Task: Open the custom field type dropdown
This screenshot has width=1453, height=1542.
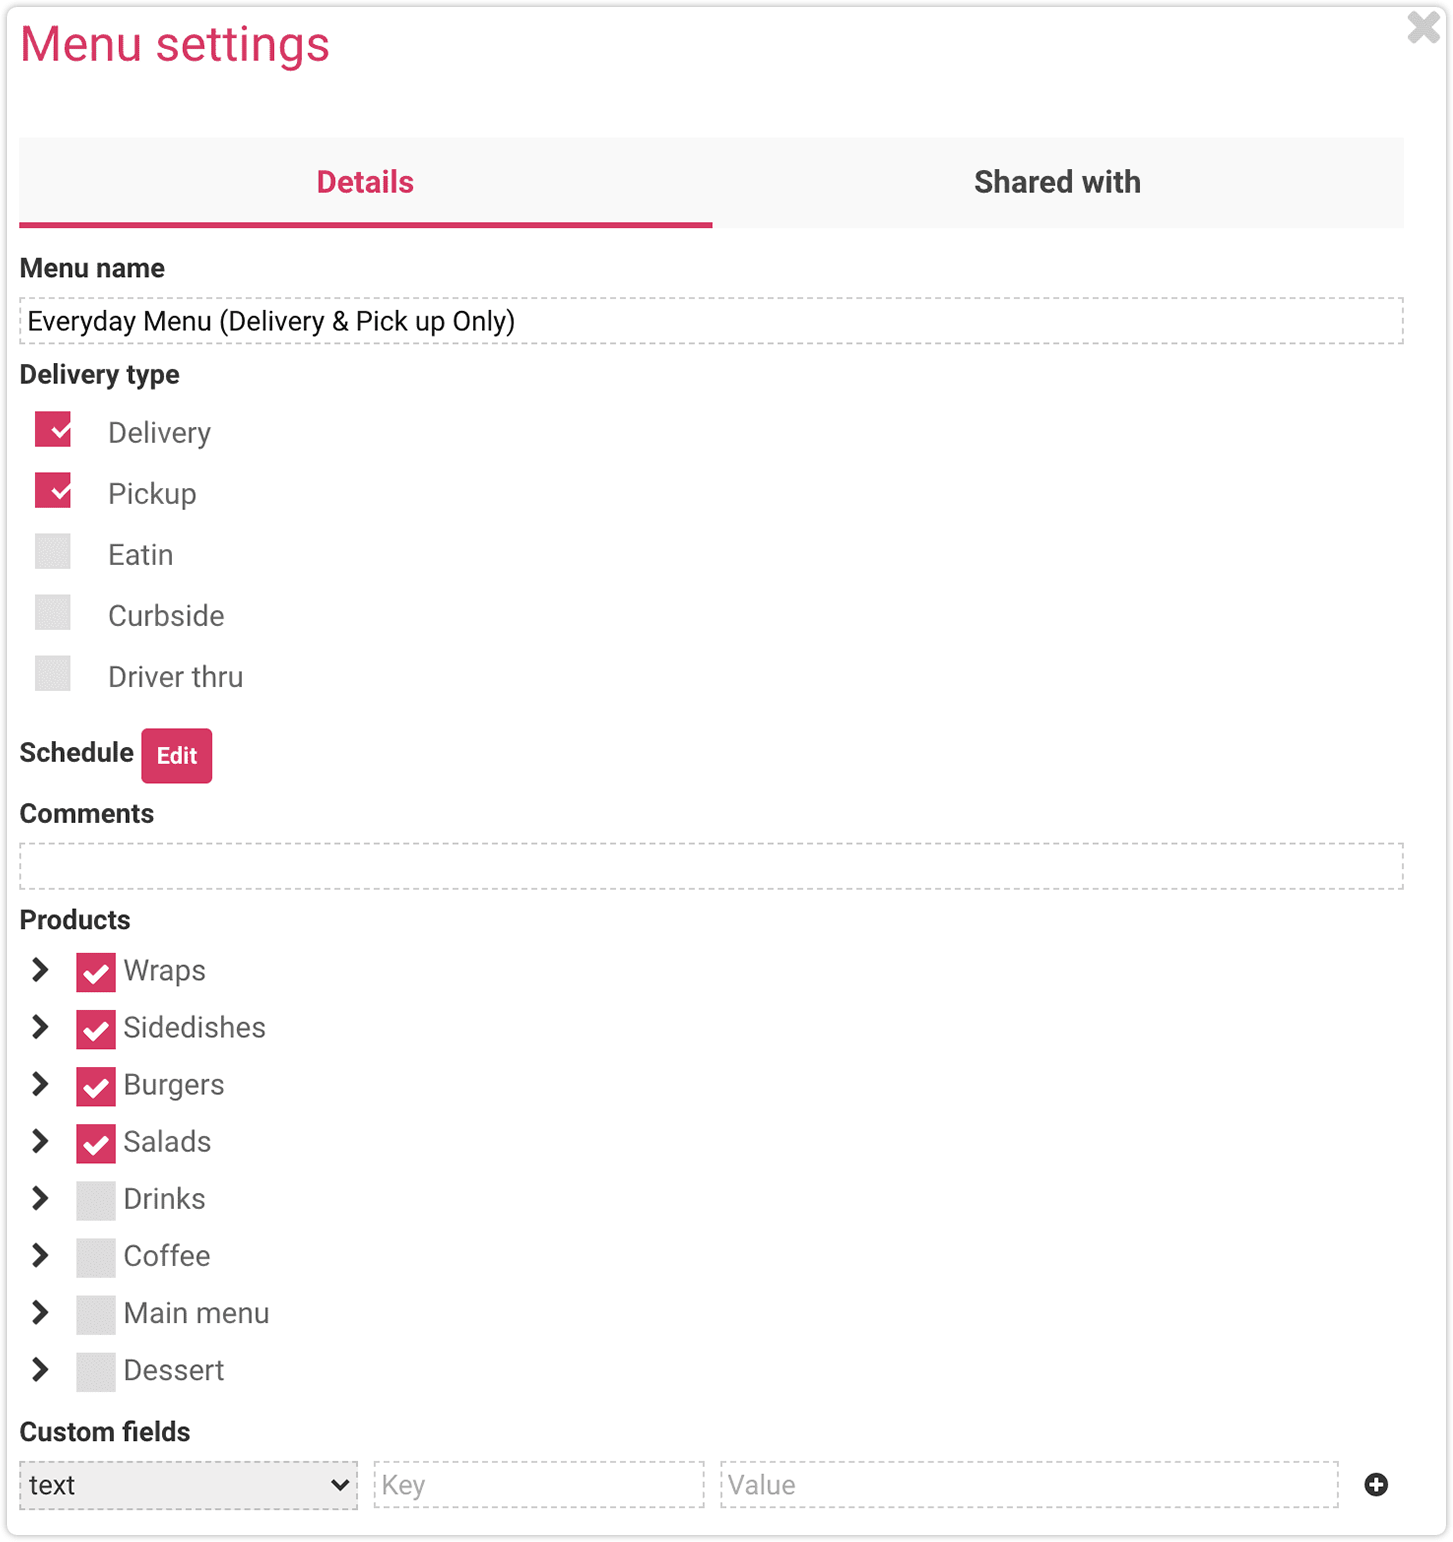Action: [x=188, y=1485]
